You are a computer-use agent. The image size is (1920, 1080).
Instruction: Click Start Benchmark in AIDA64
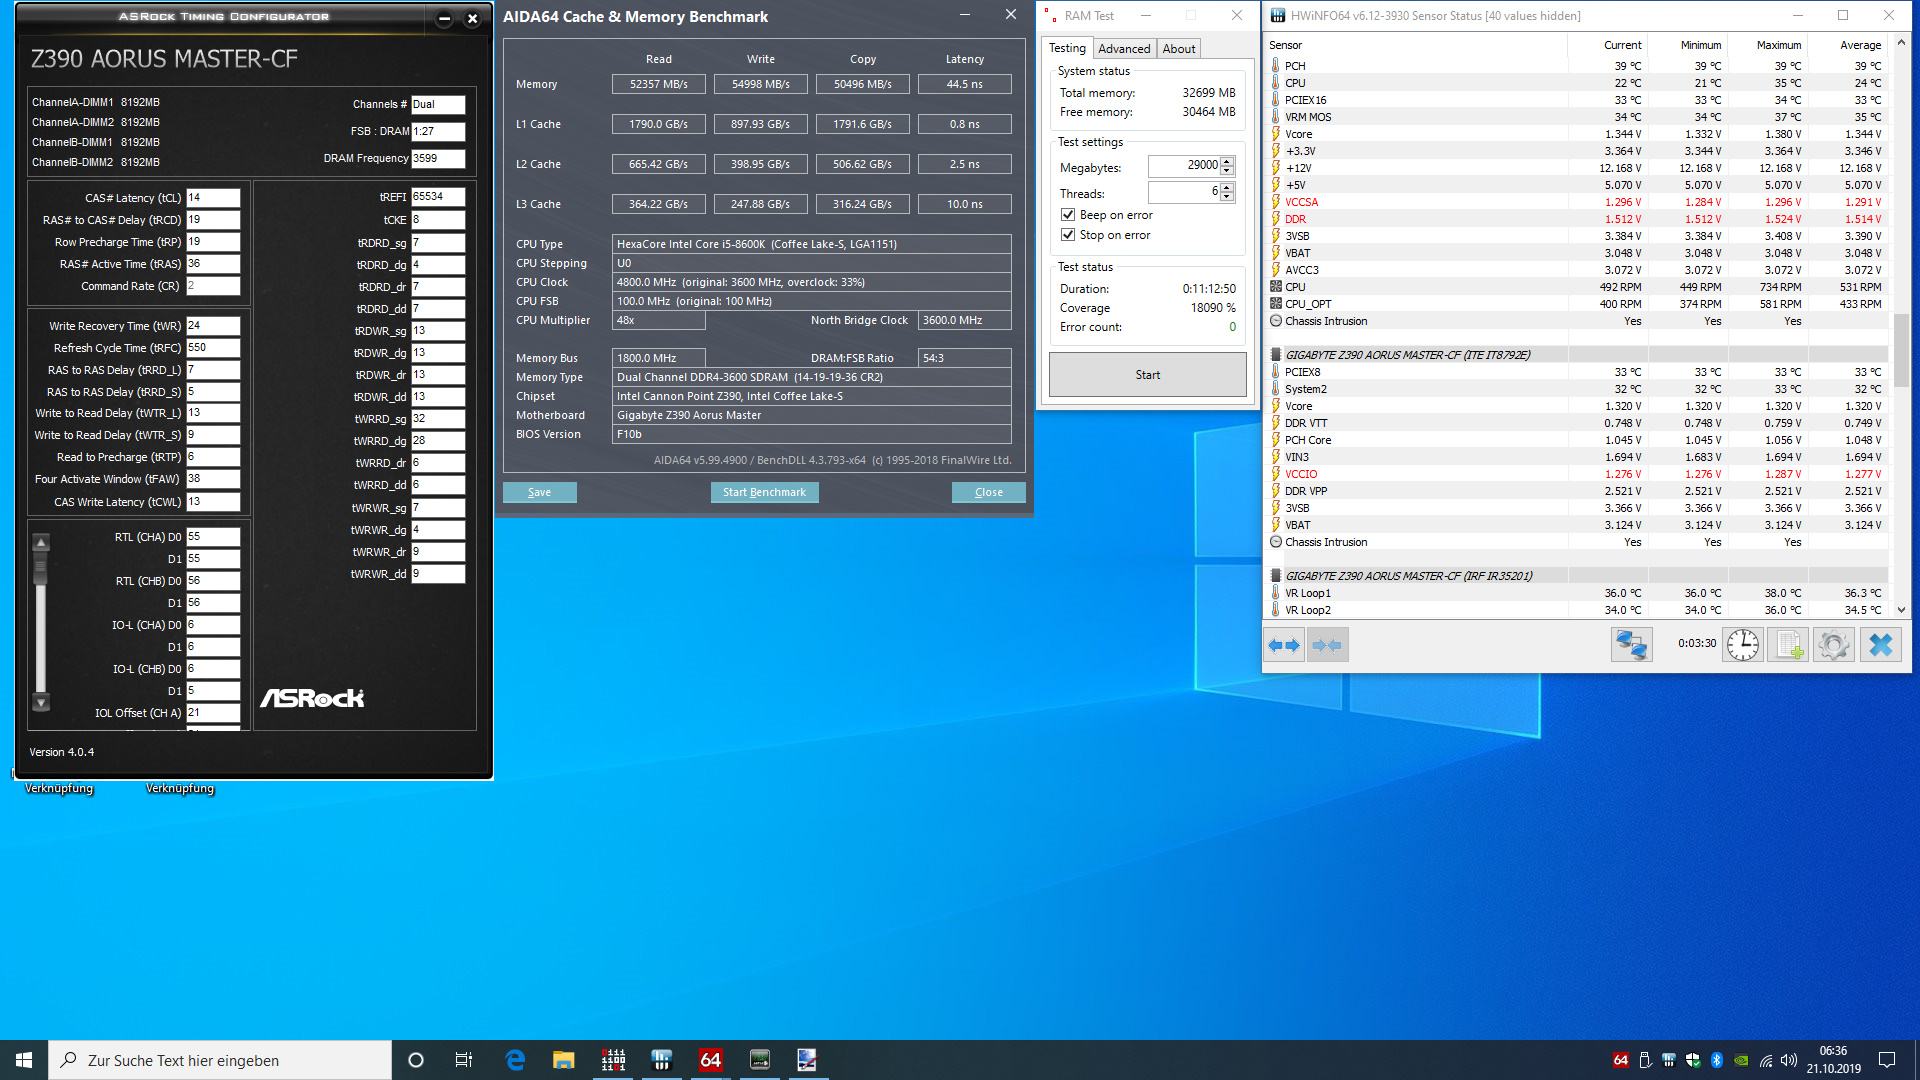(x=764, y=492)
